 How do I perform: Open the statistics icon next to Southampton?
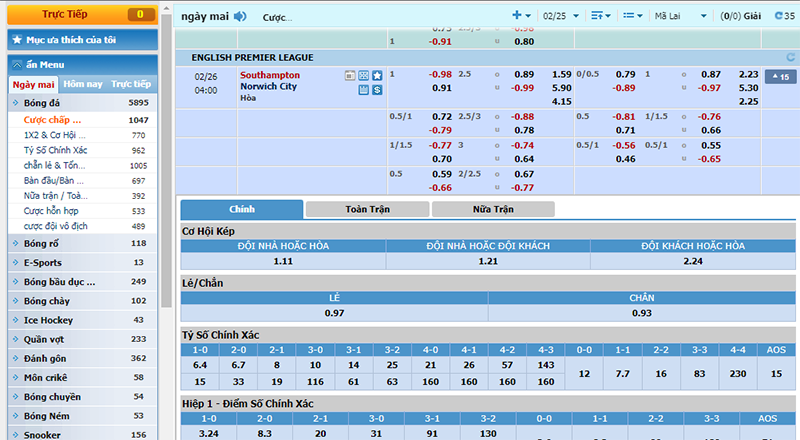tap(350, 75)
